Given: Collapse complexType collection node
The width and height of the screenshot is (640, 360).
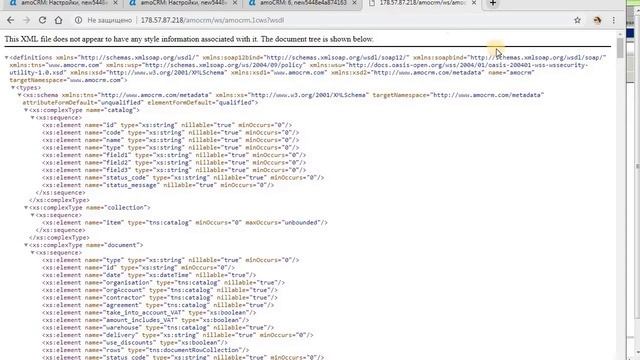Looking at the screenshot, I should pos(26,208).
